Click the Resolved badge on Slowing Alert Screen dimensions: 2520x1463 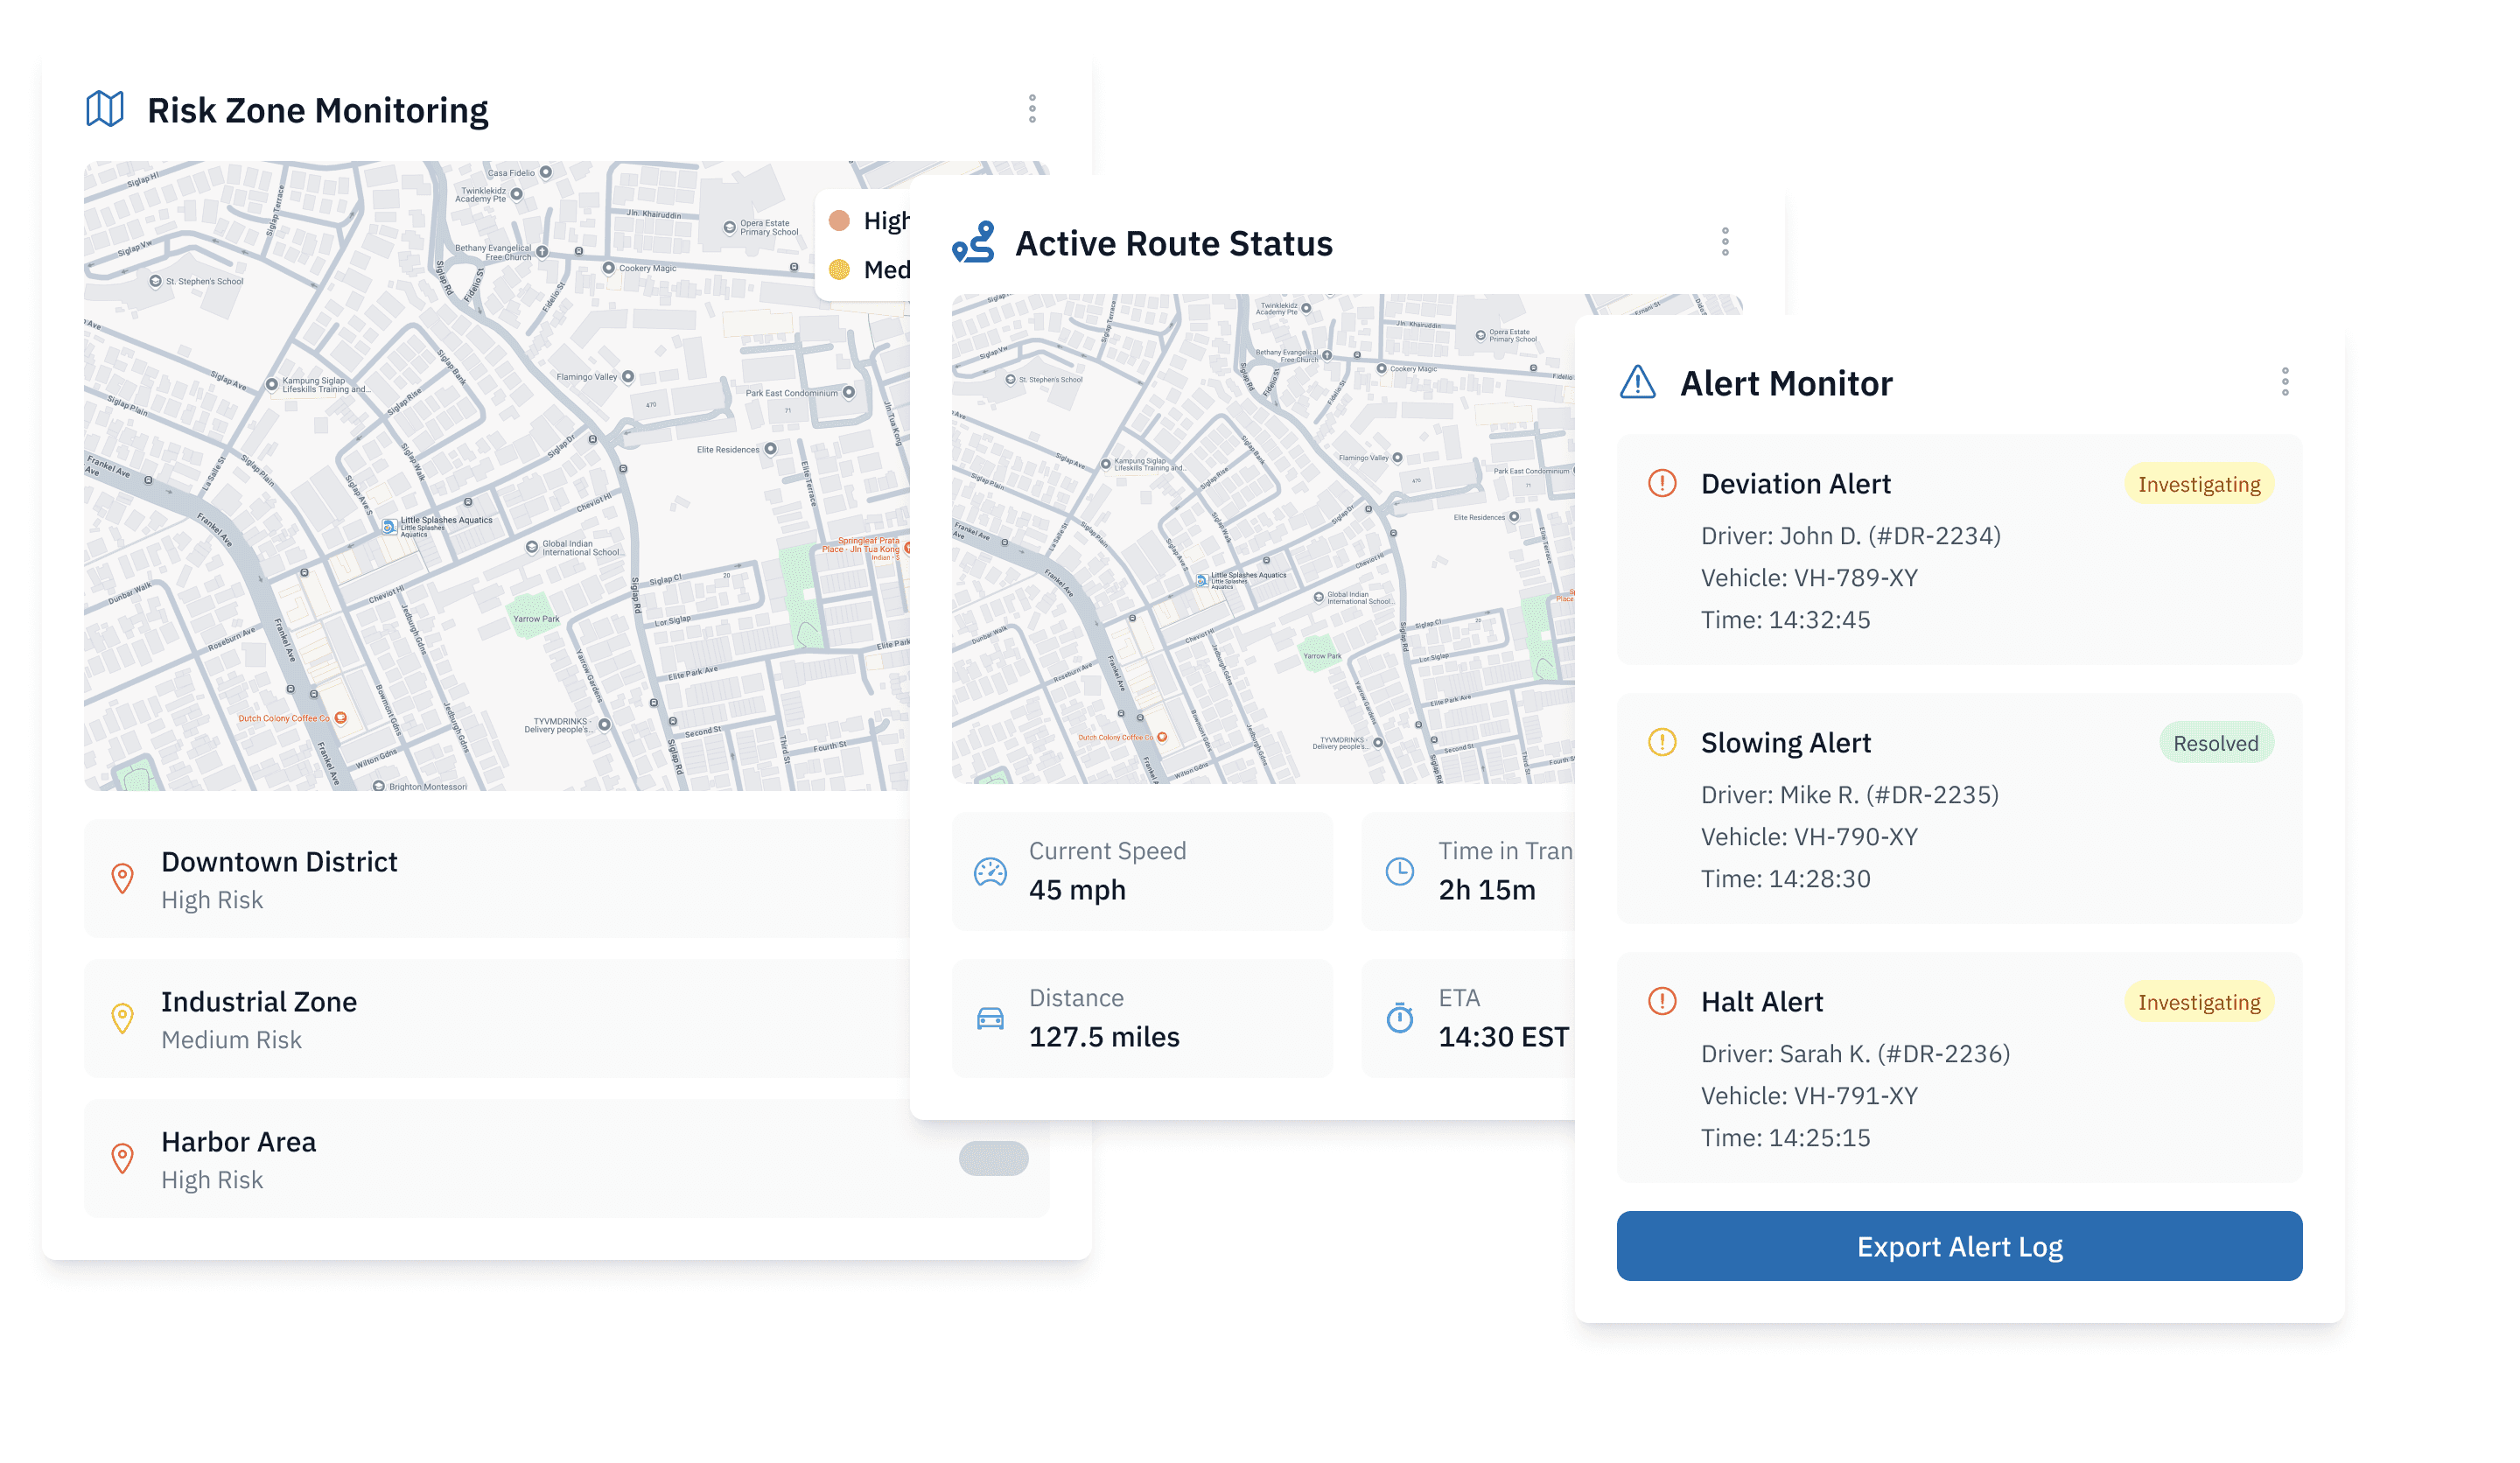click(2216, 743)
